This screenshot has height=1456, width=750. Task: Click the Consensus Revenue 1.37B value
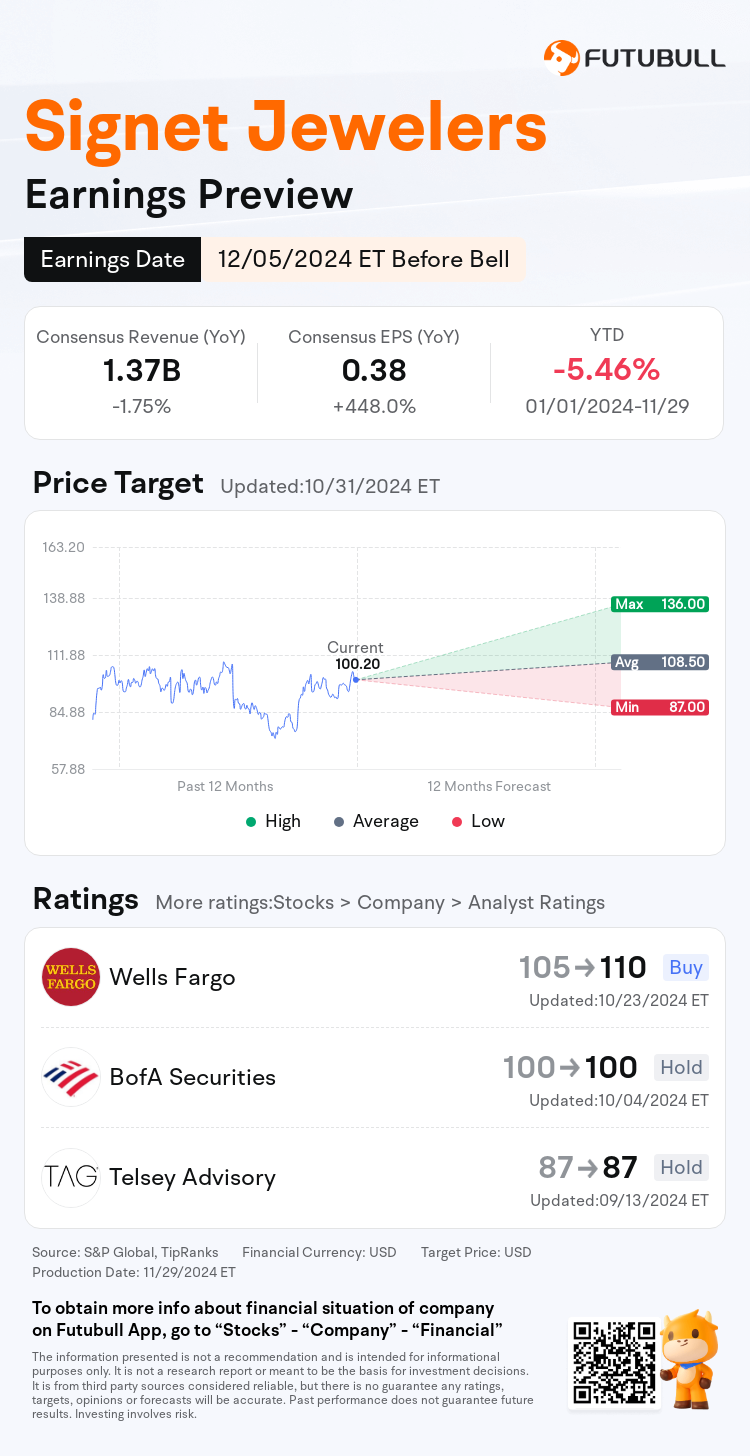tap(141, 371)
